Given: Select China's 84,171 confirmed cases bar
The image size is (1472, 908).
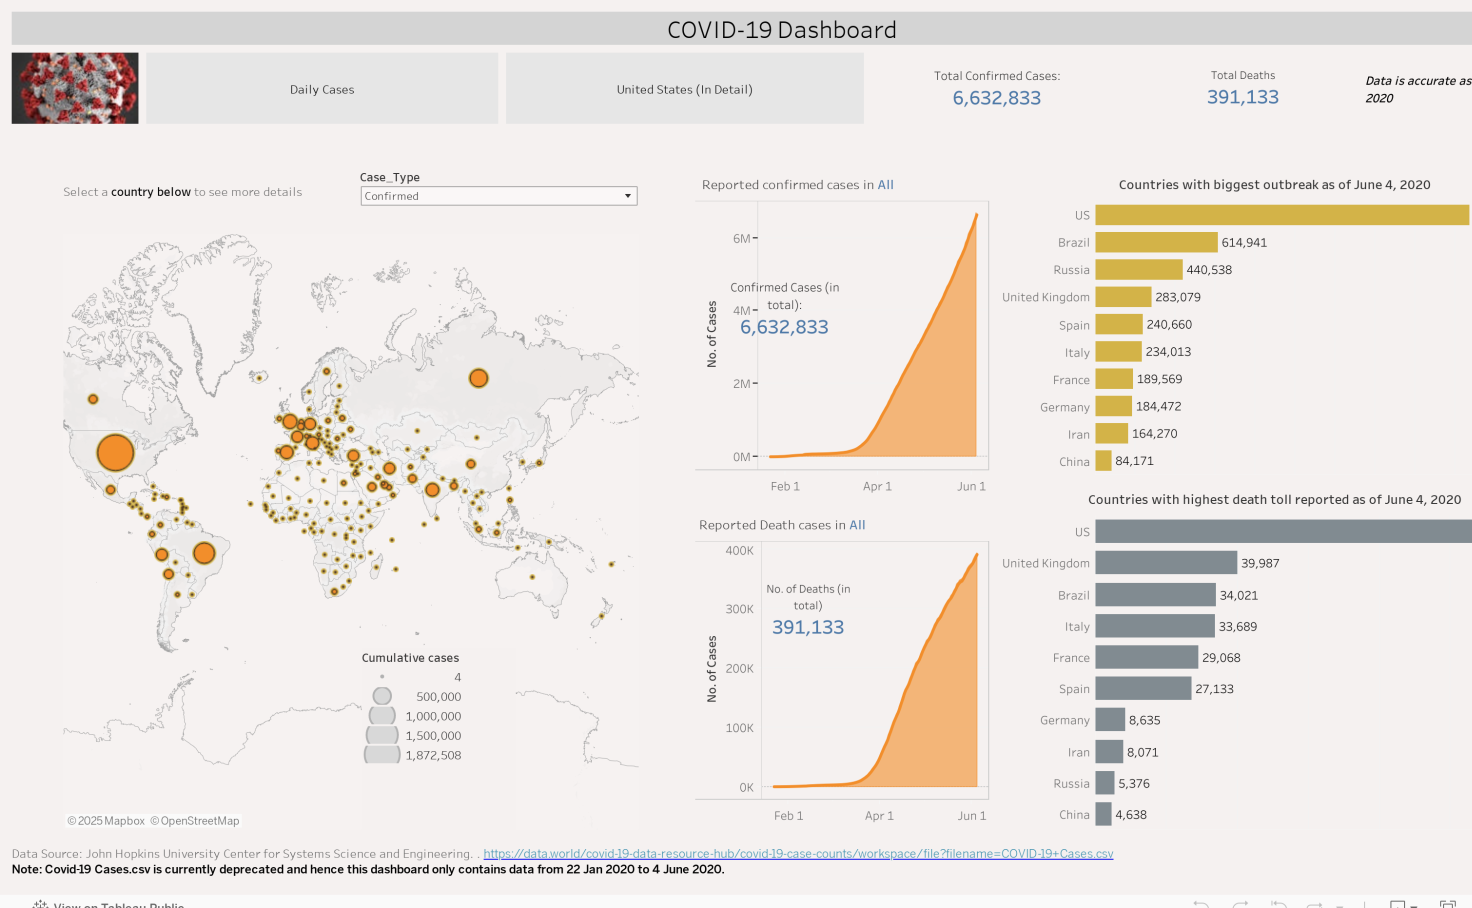Looking at the screenshot, I should pos(1104,461).
